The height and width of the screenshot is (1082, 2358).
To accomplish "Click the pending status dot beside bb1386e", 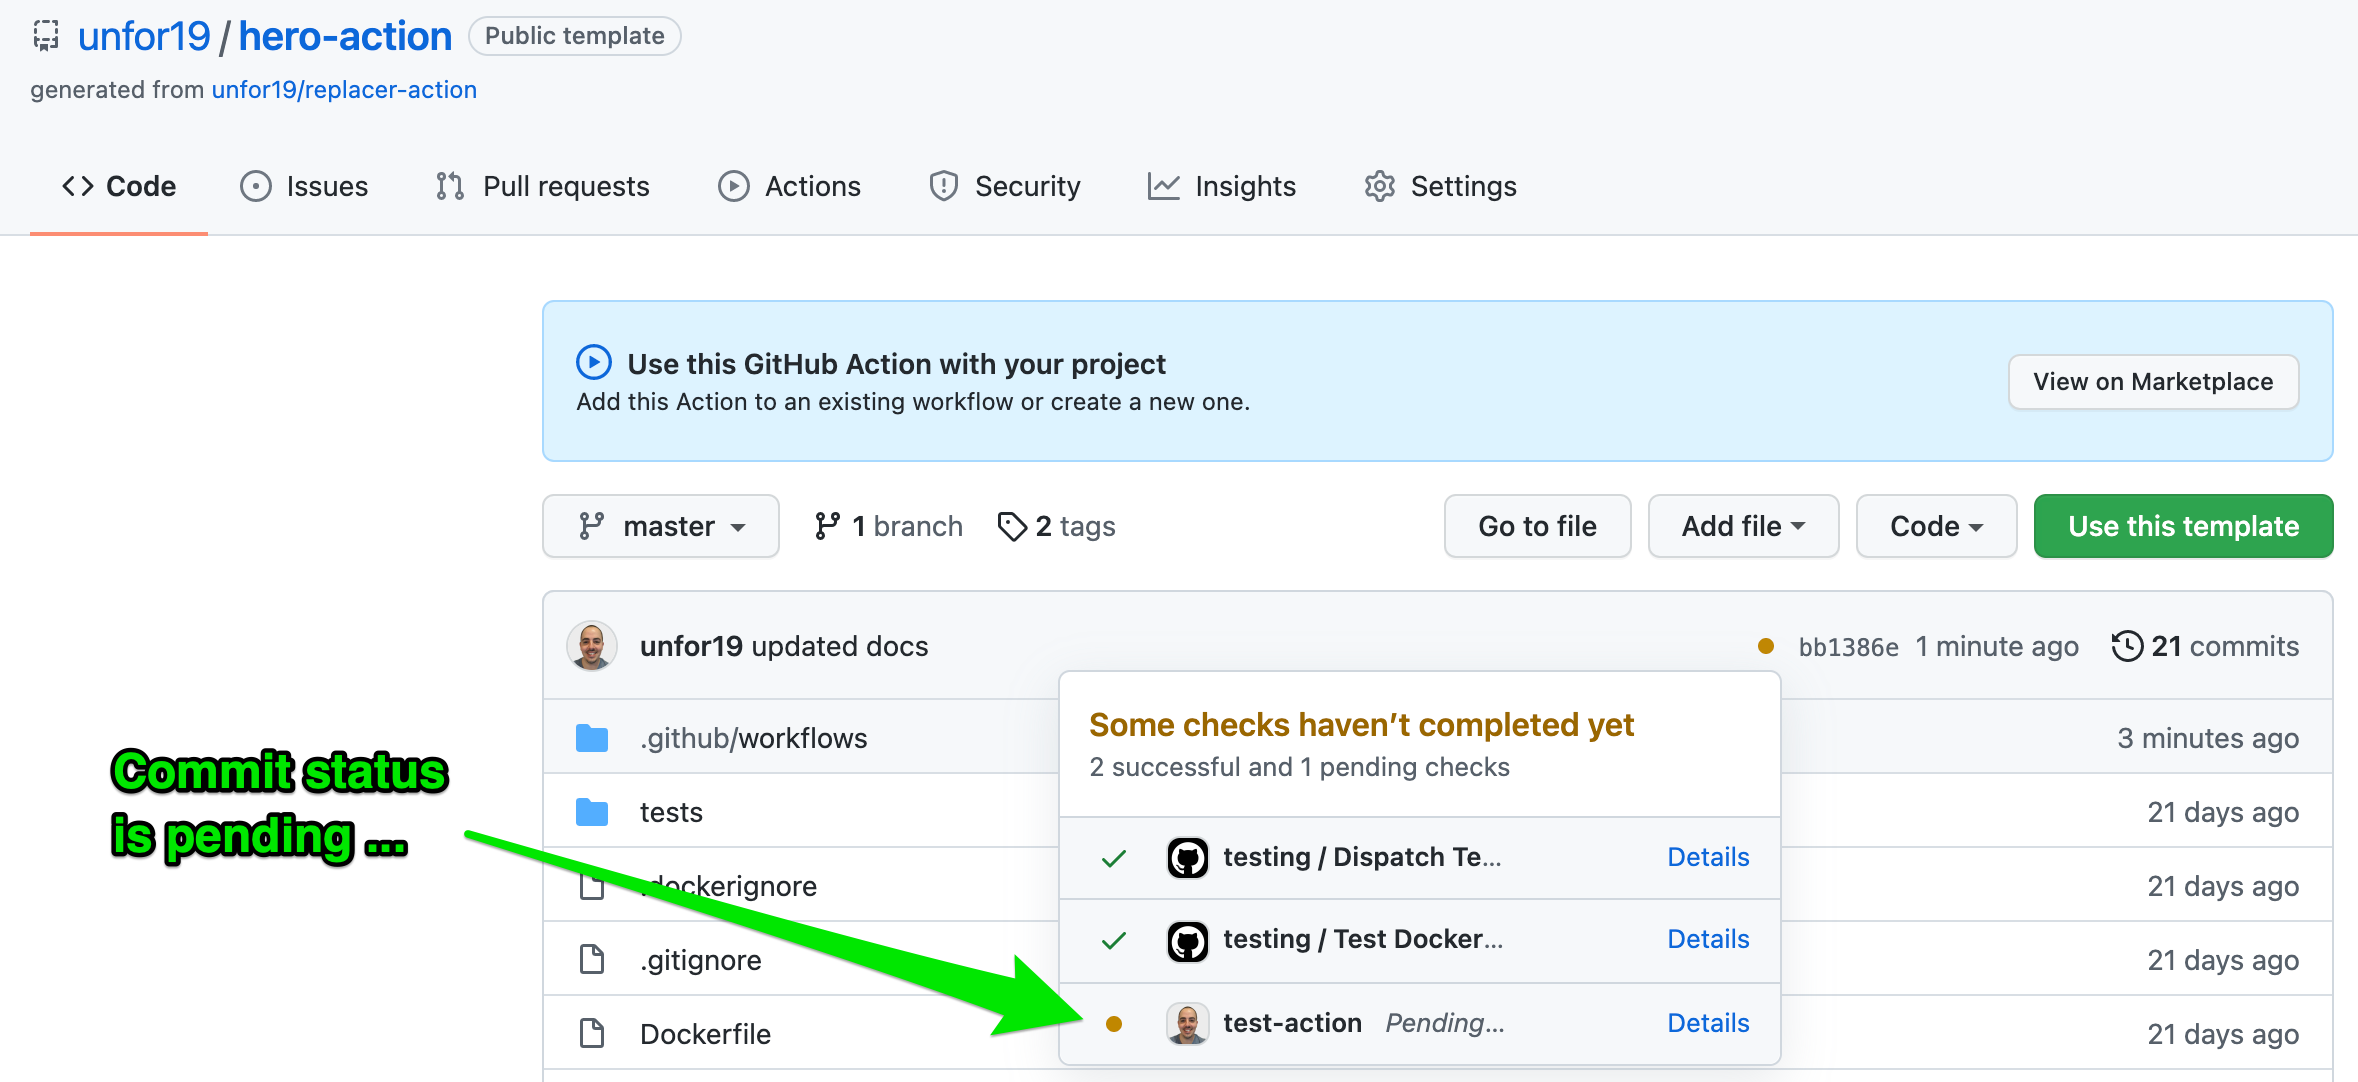I will pyautogui.click(x=1766, y=646).
